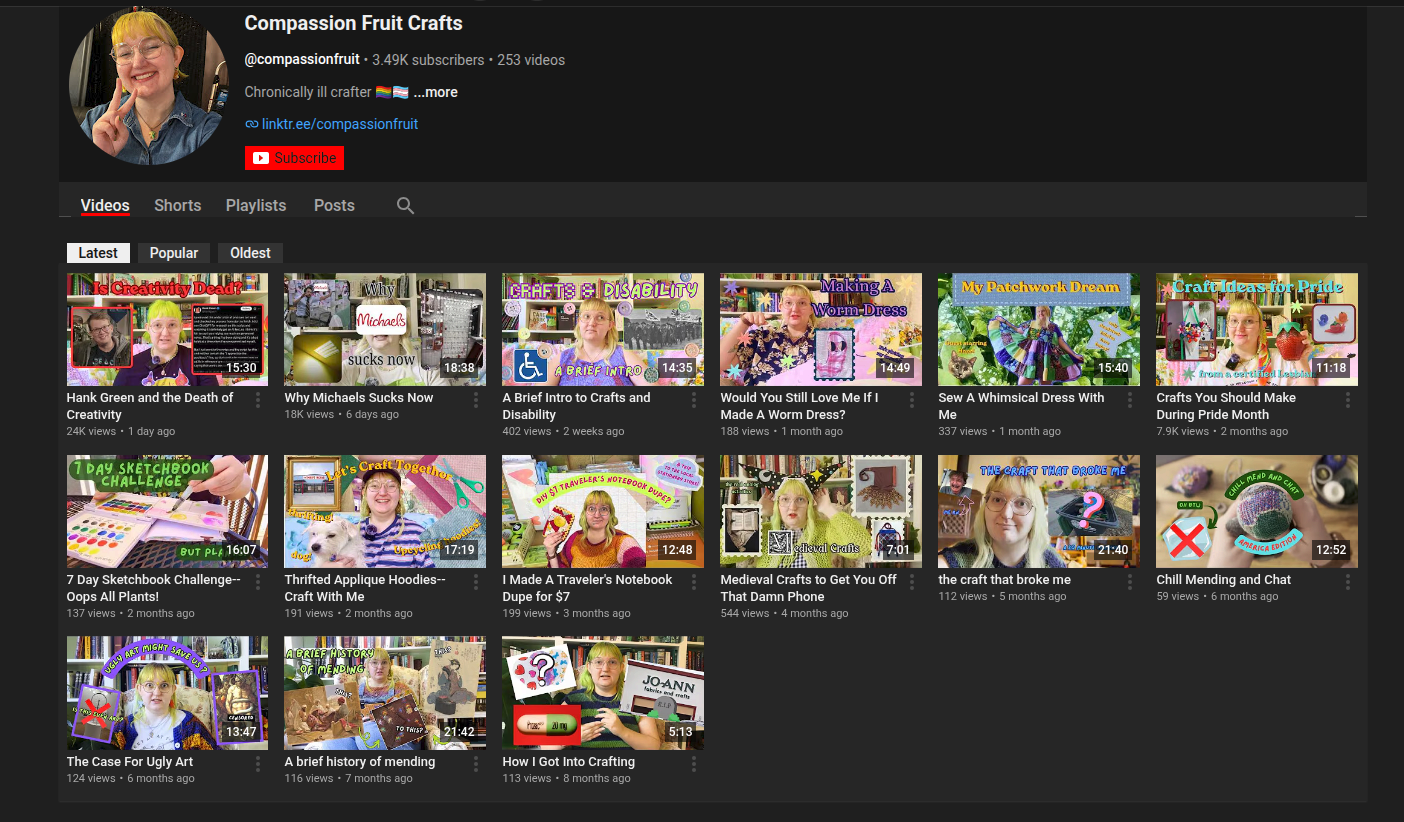Play 'The Craft That Broke Me' thumbnail
1404x822 pixels.
click(x=1039, y=512)
